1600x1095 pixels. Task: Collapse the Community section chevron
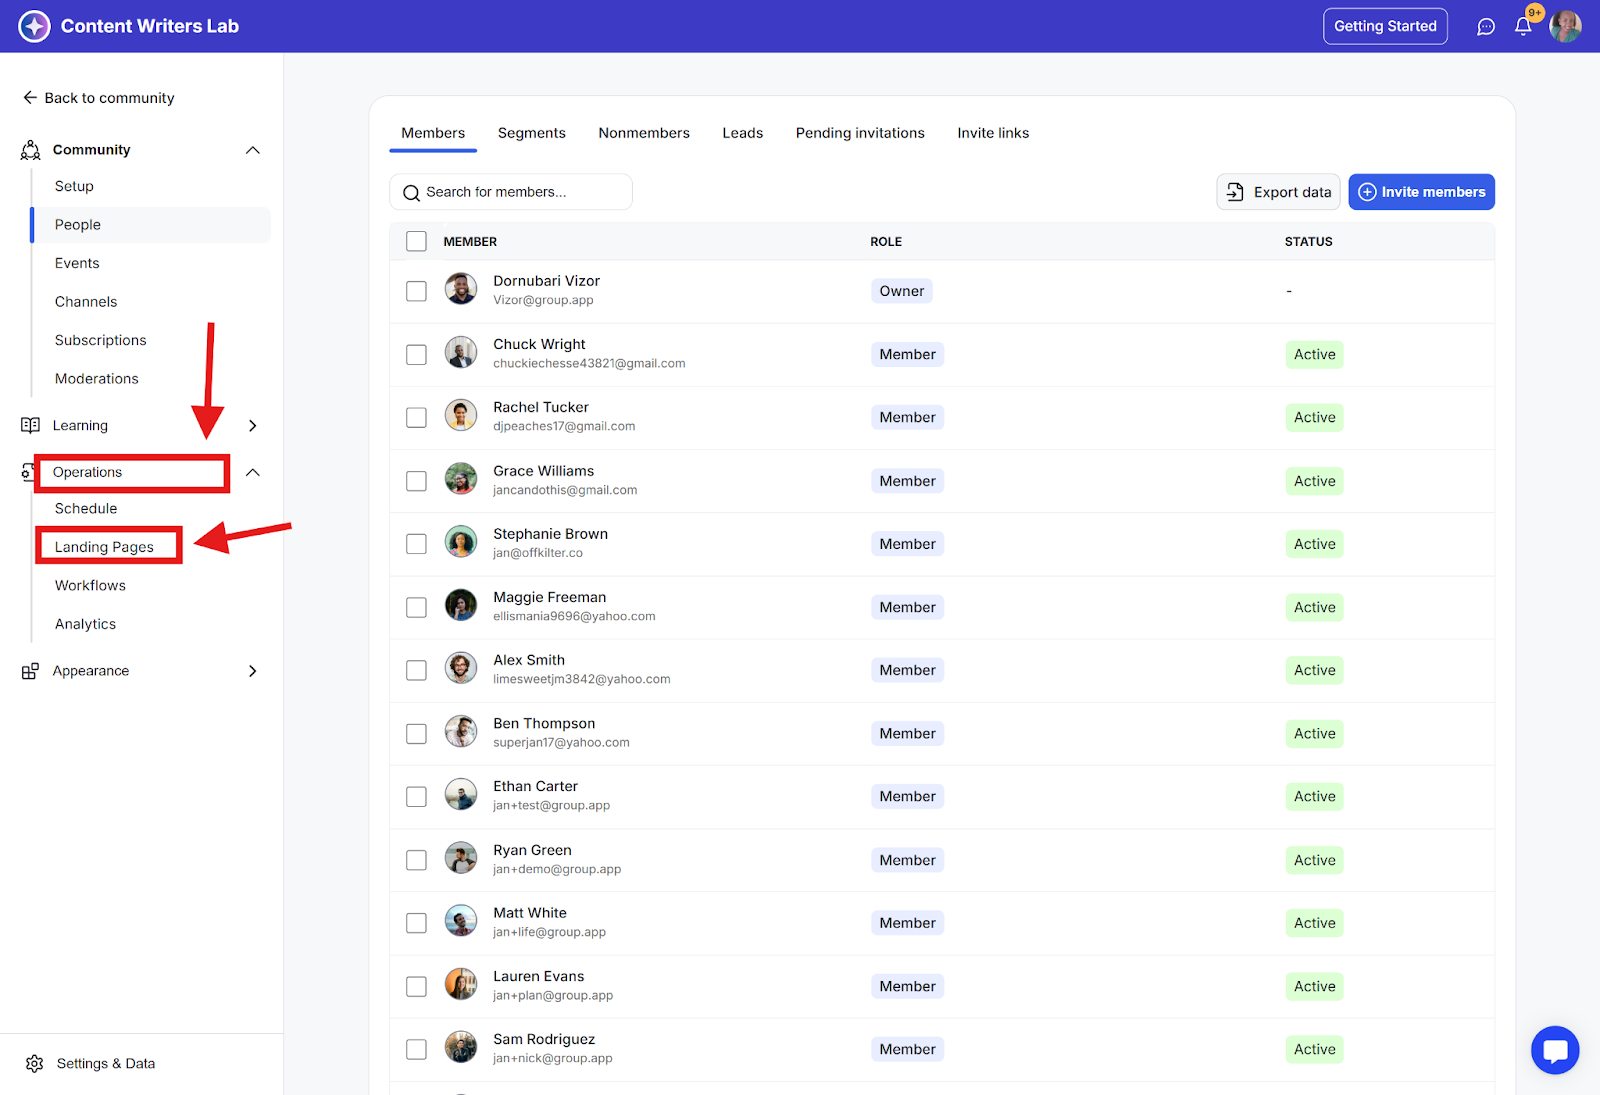[253, 150]
